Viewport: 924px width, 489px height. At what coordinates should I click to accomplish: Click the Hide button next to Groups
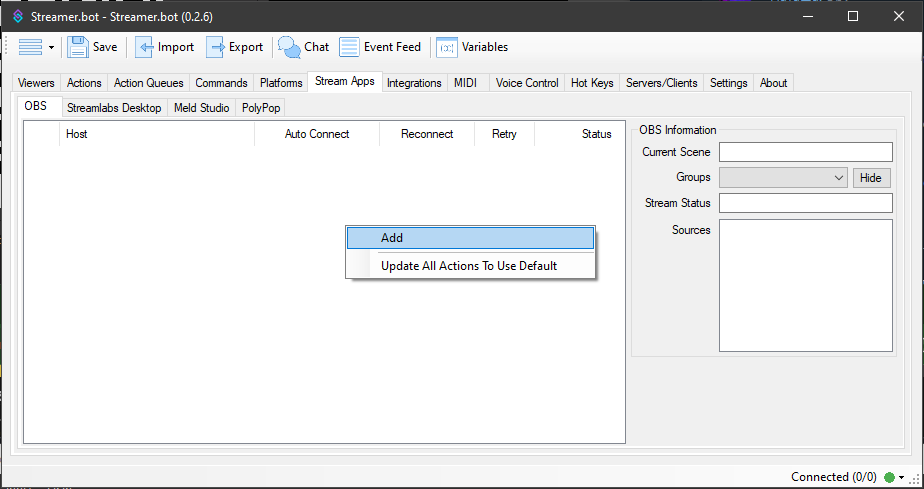871,178
